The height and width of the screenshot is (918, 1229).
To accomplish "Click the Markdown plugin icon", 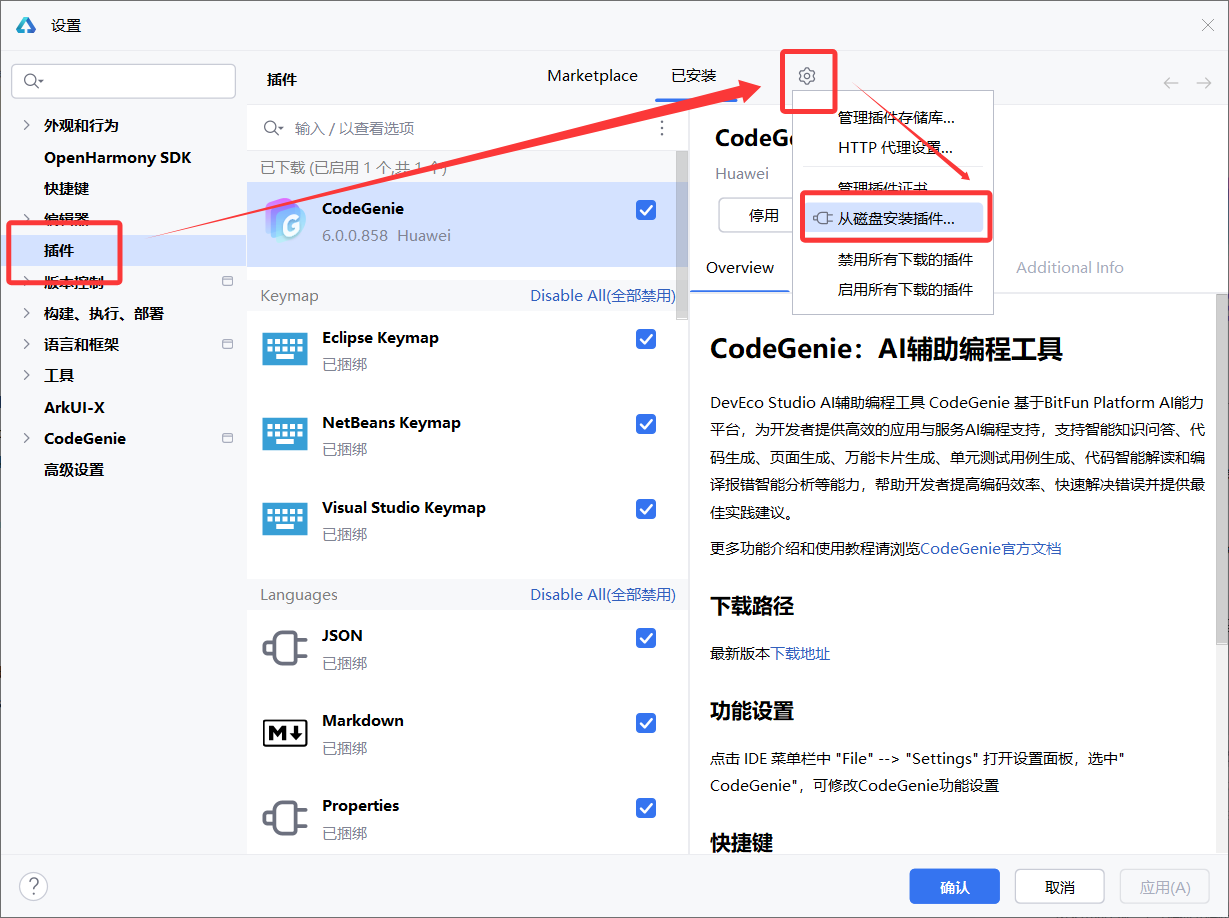I will point(285,733).
